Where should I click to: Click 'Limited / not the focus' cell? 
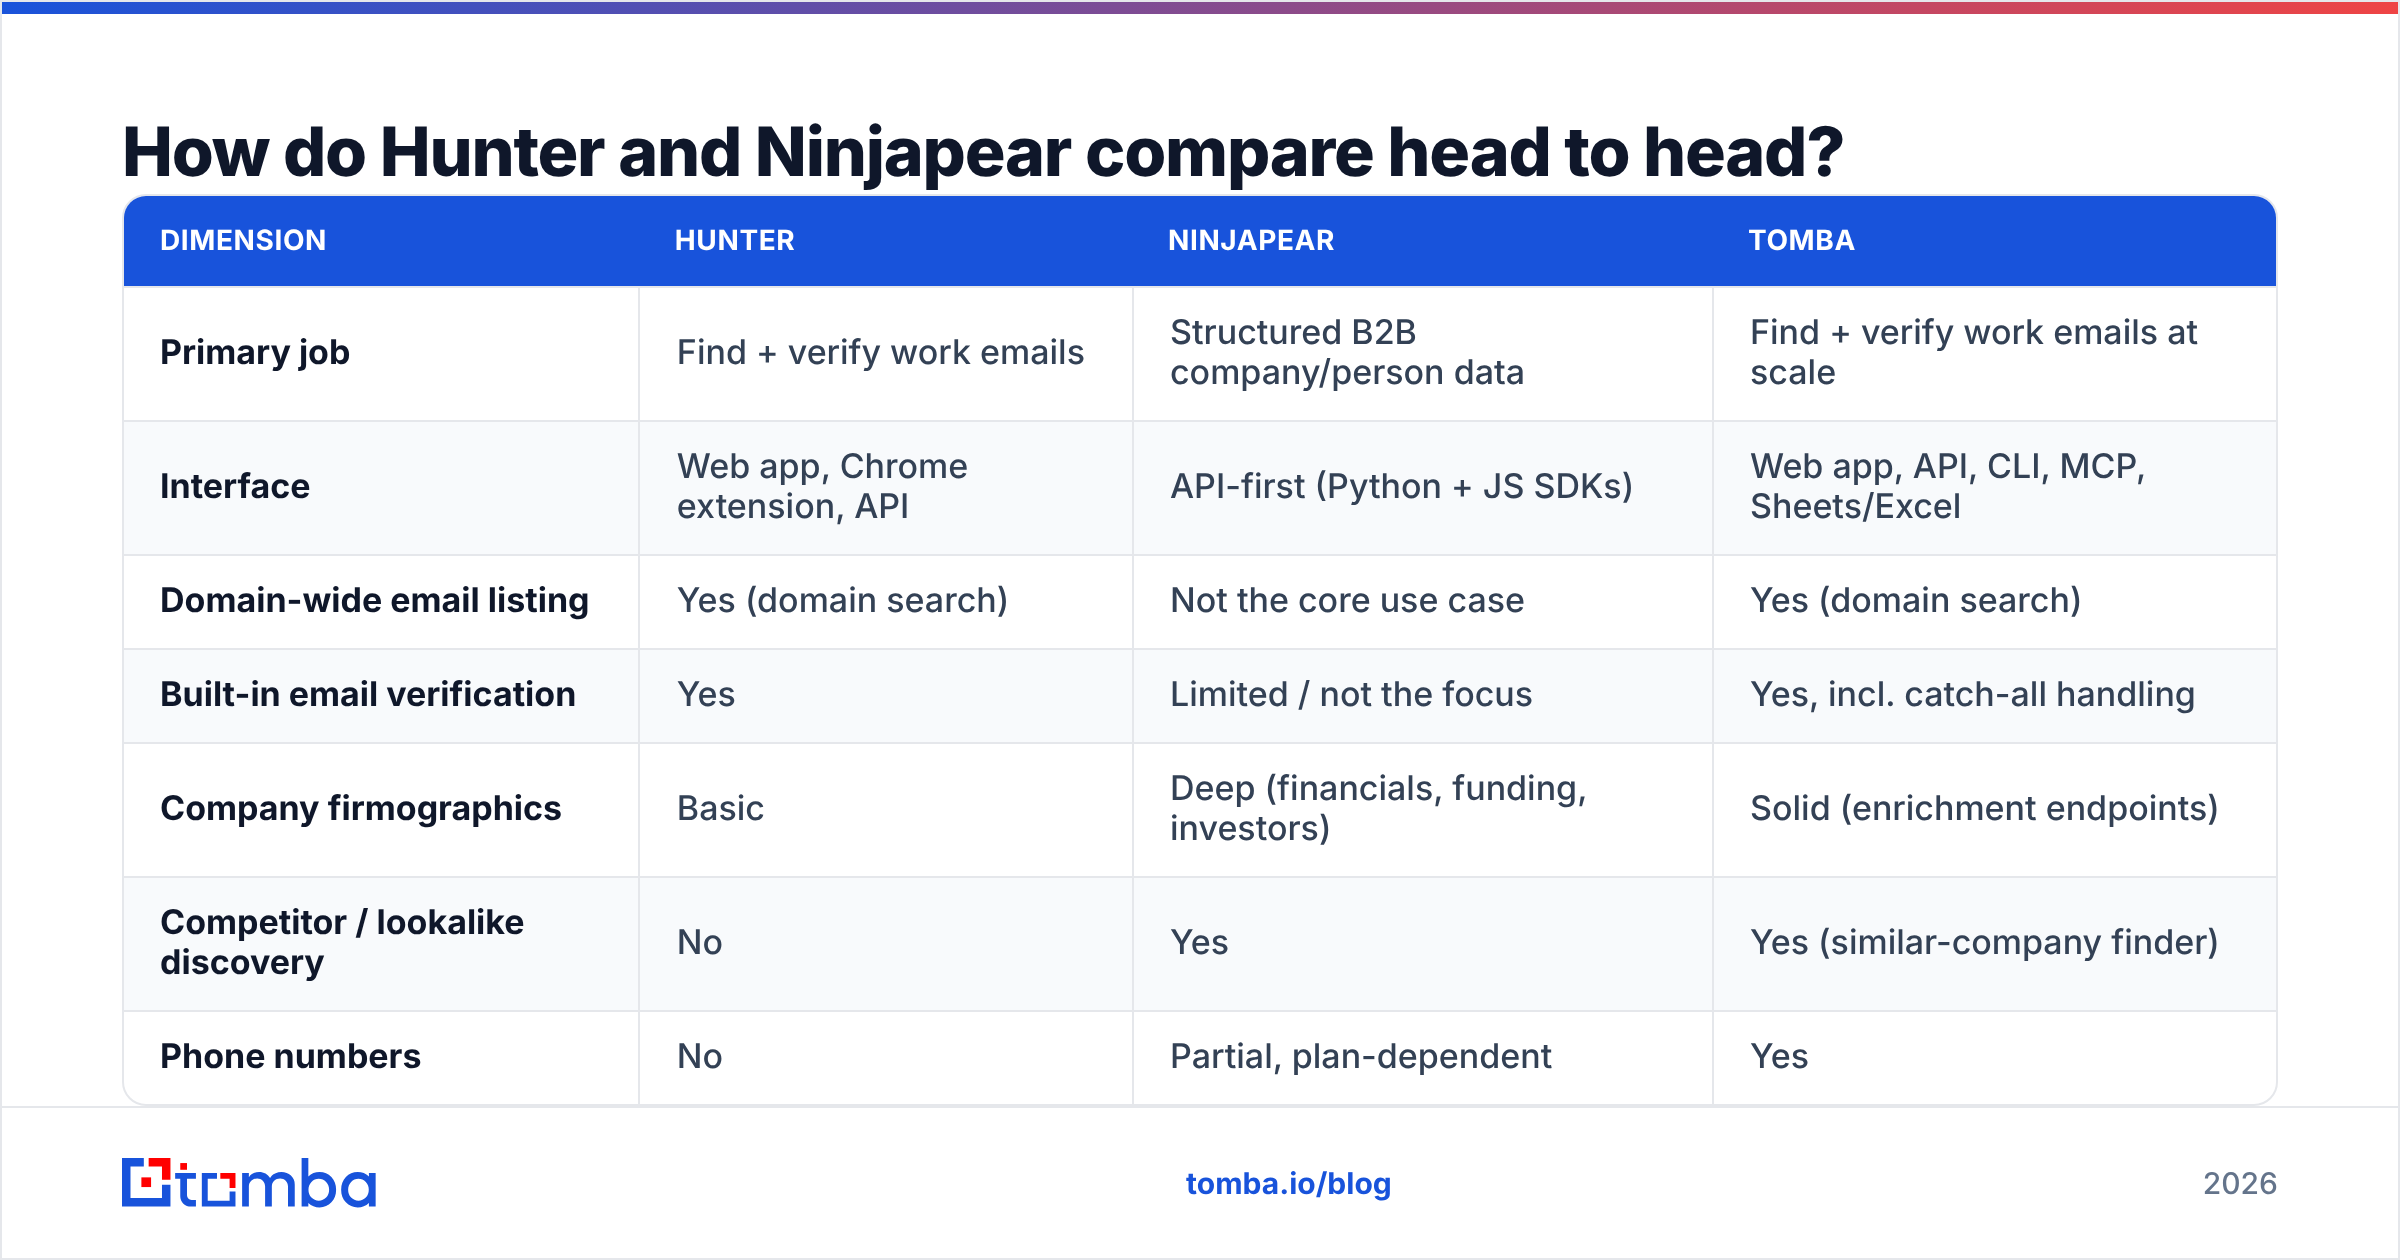coord(1351,695)
